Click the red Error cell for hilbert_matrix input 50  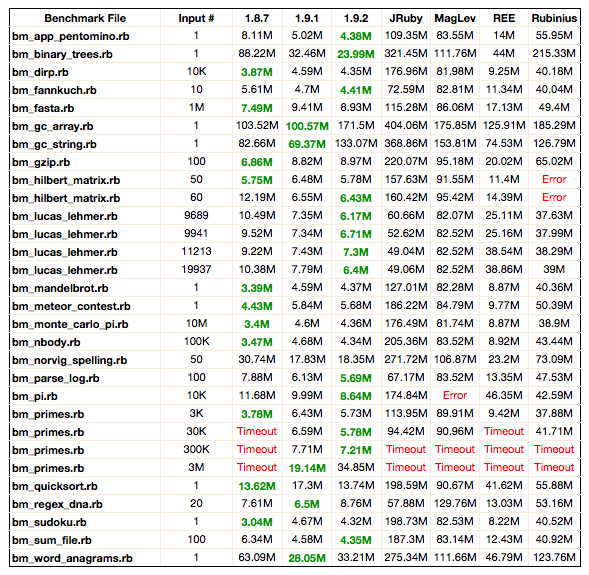554,180
